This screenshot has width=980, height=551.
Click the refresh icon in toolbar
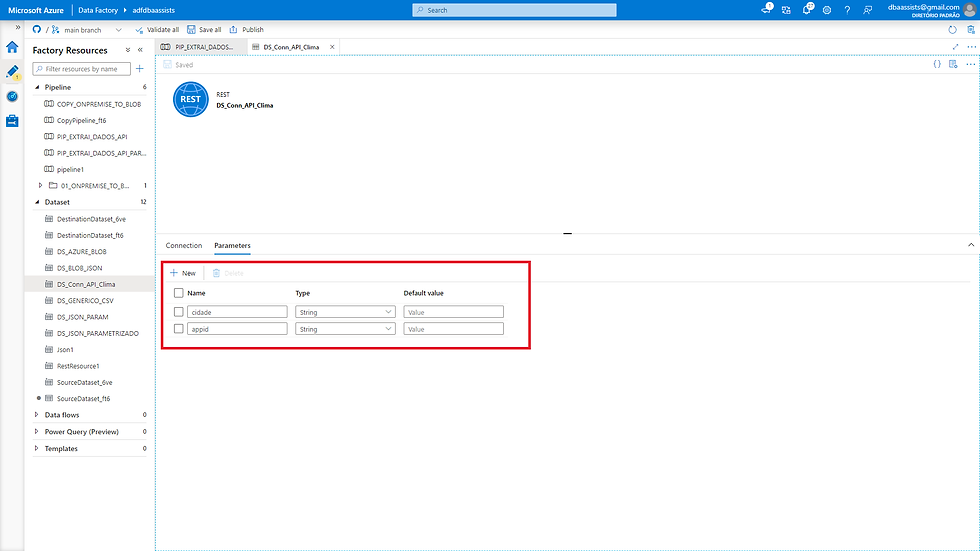[952, 29]
